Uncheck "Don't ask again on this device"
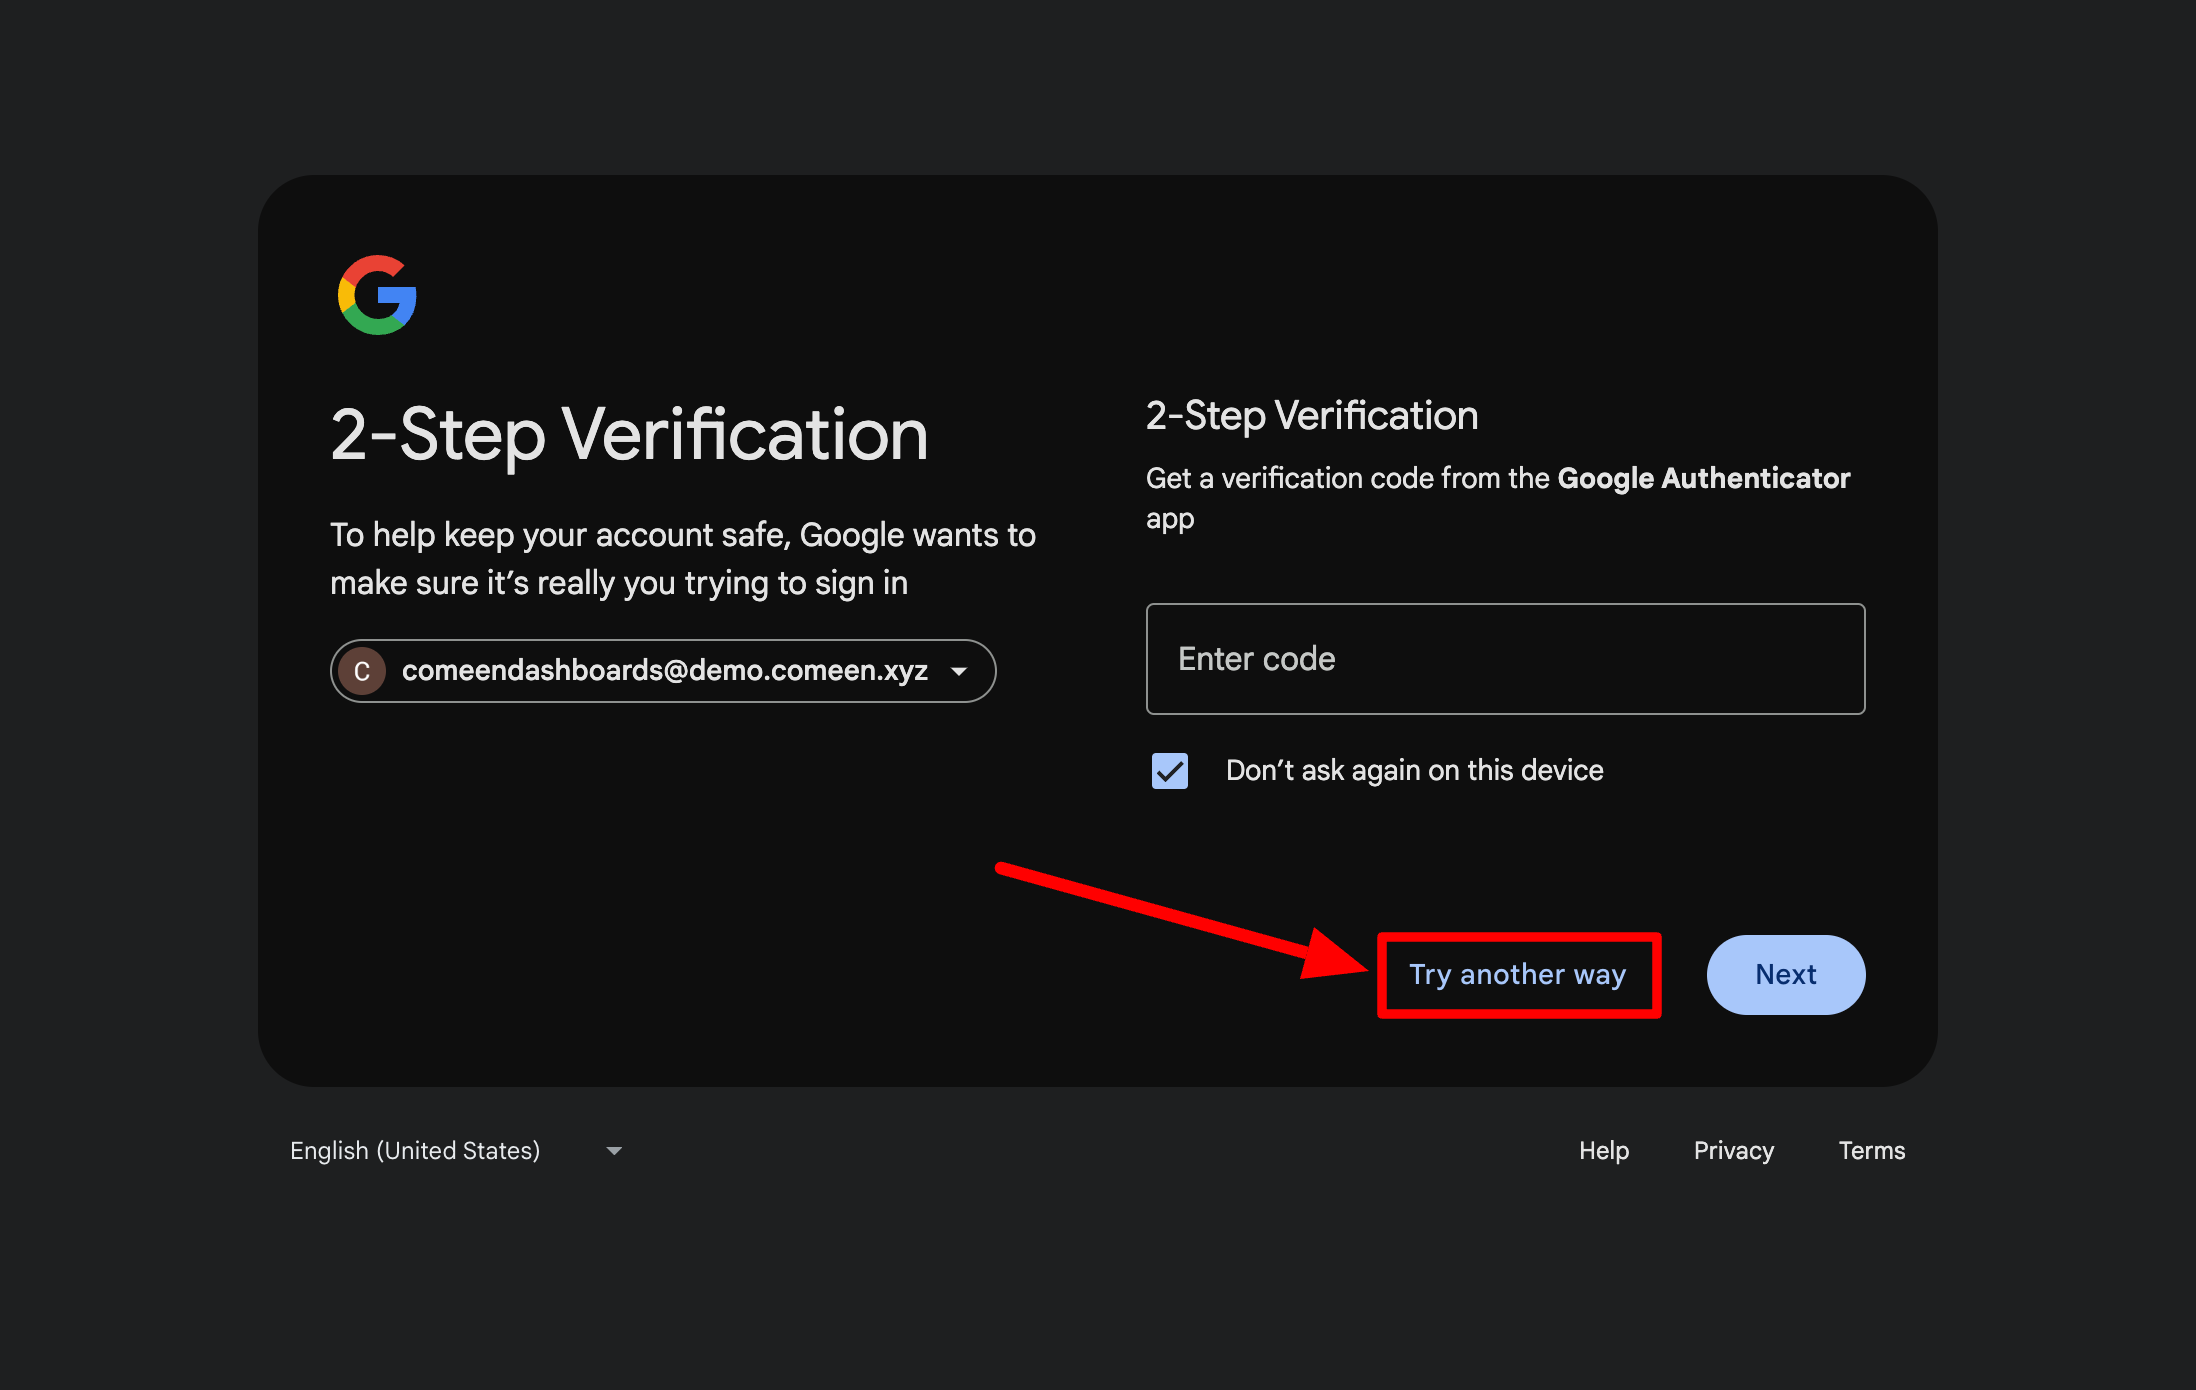2196x1390 pixels. (x=1169, y=771)
